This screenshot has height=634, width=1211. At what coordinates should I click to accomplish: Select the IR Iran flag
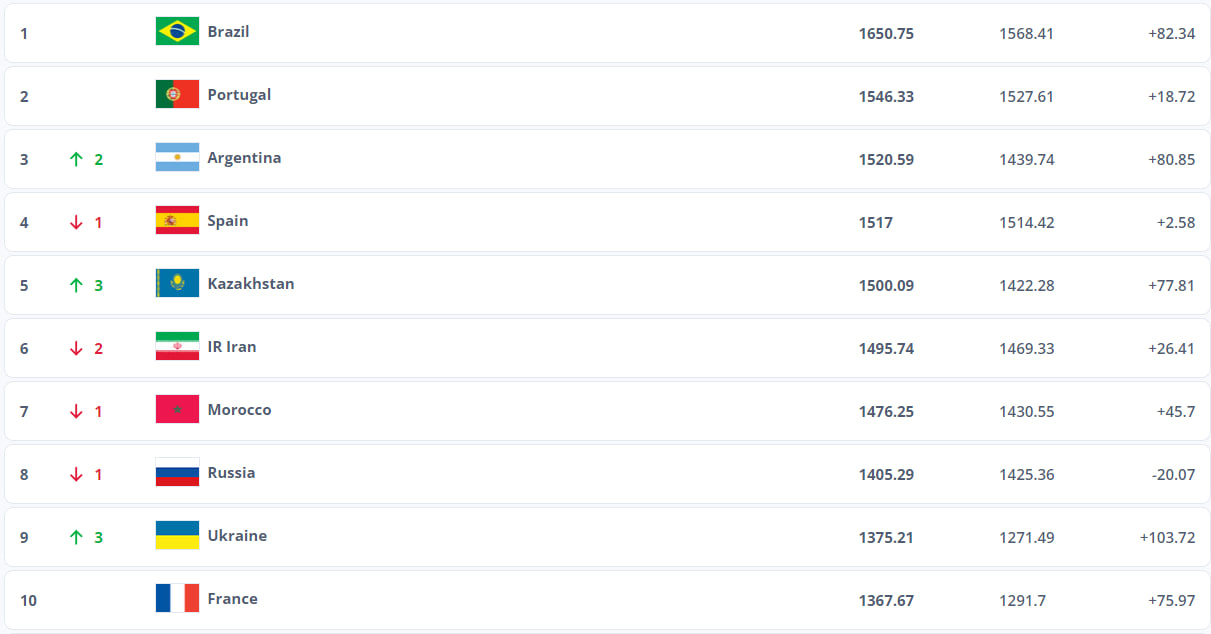pos(177,347)
